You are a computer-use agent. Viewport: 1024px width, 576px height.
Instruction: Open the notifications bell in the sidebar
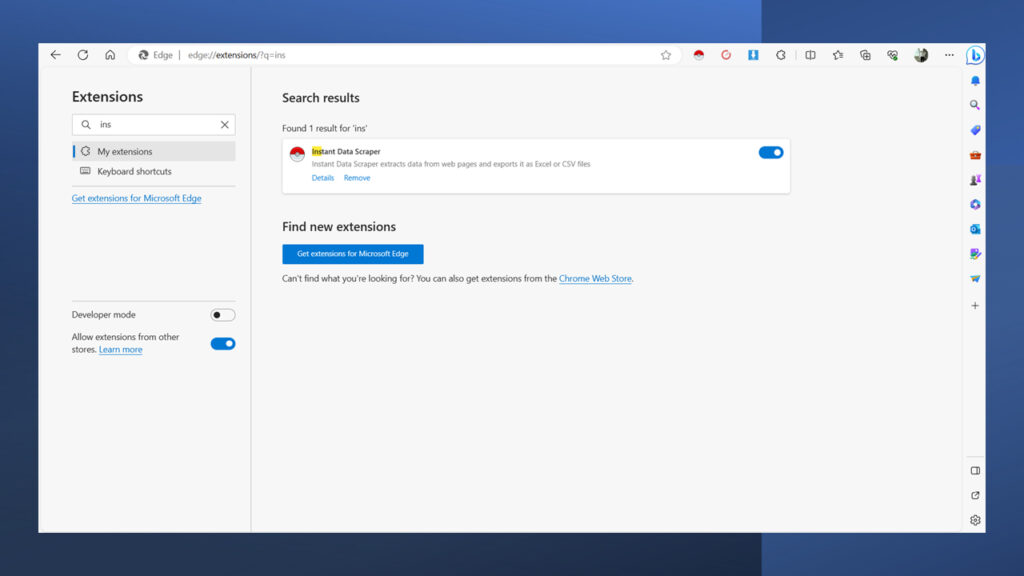pos(975,80)
